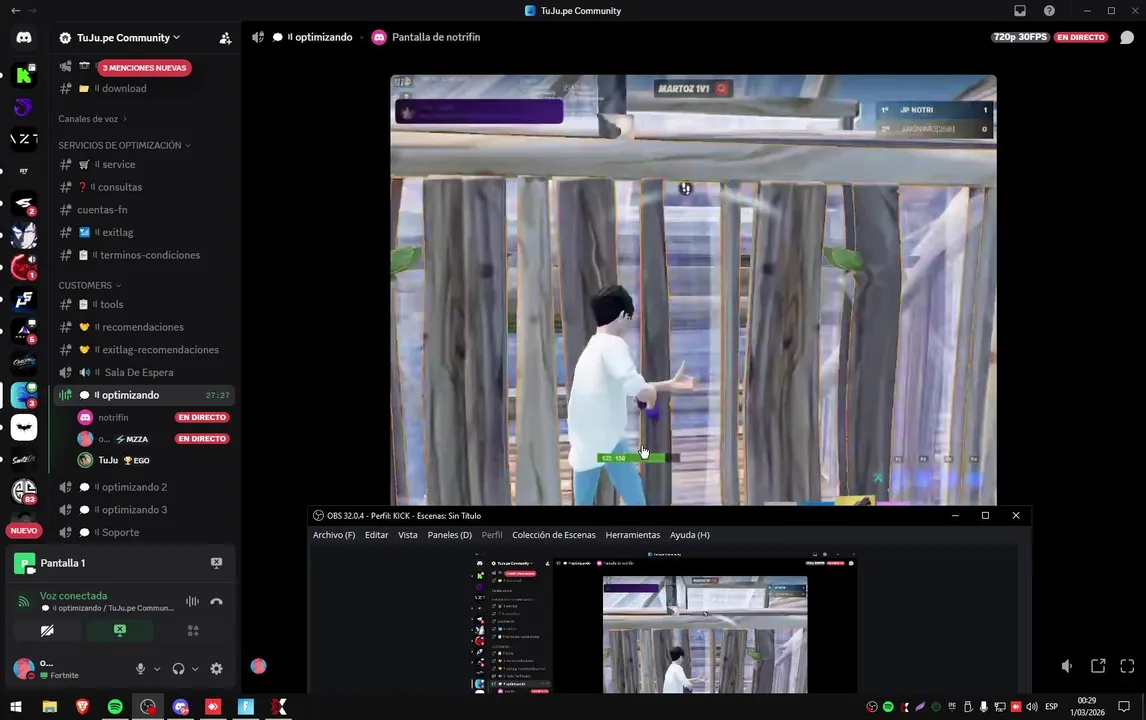Open Brave browser on taskbar
1146x720 pixels.
pyautogui.click(x=82, y=707)
